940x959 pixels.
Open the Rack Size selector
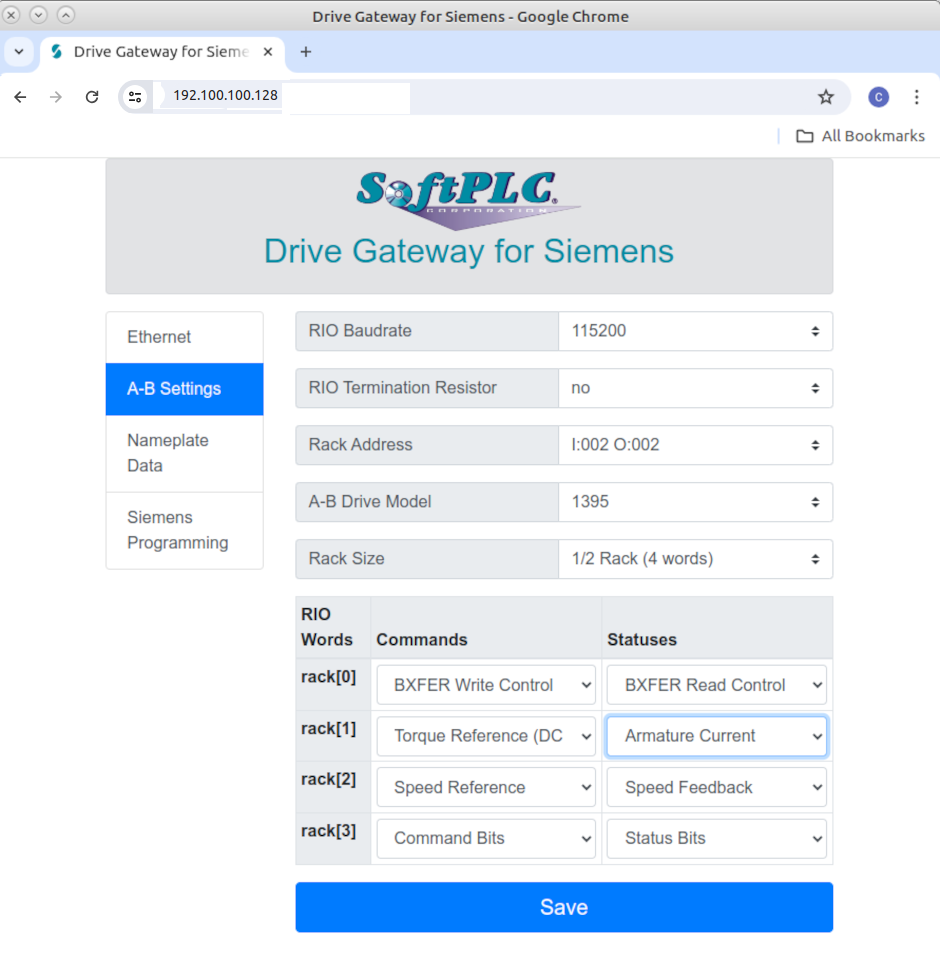[695, 559]
